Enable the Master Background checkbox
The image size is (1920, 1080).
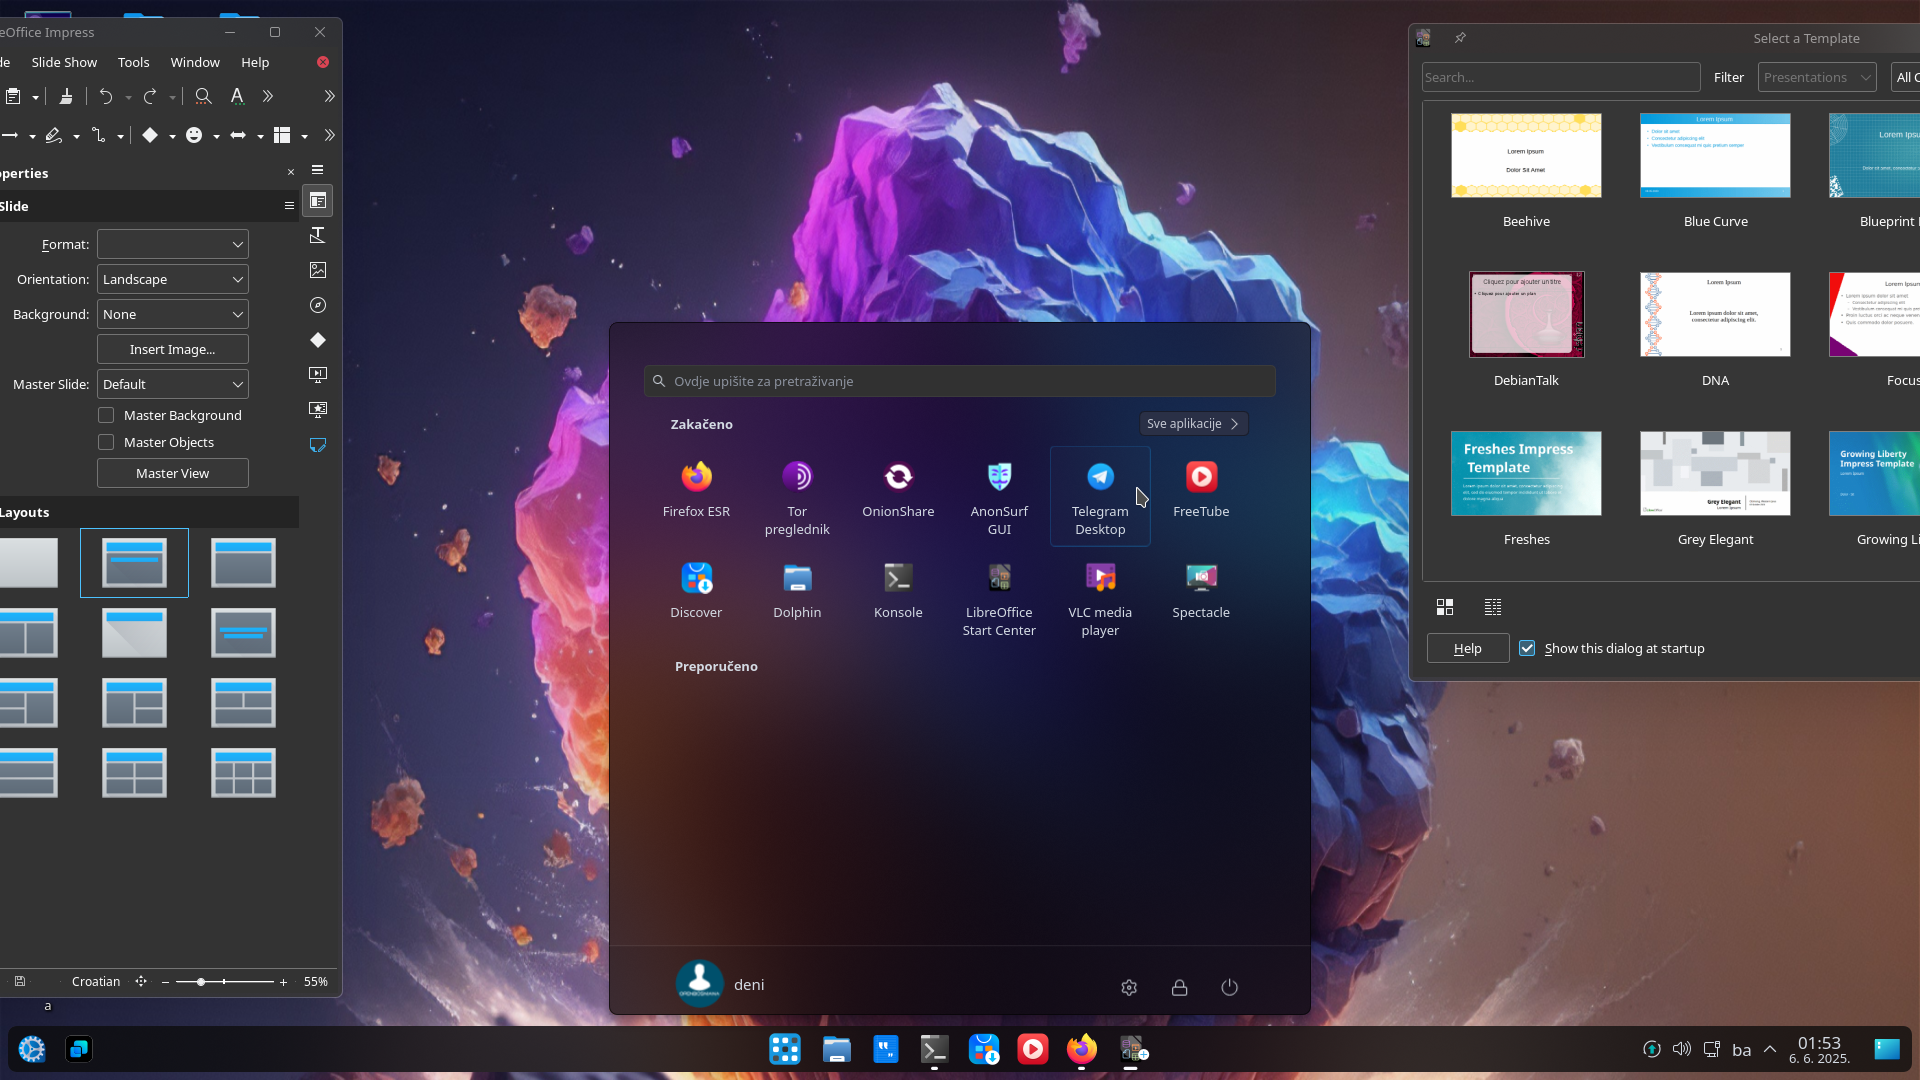coord(106,415)
